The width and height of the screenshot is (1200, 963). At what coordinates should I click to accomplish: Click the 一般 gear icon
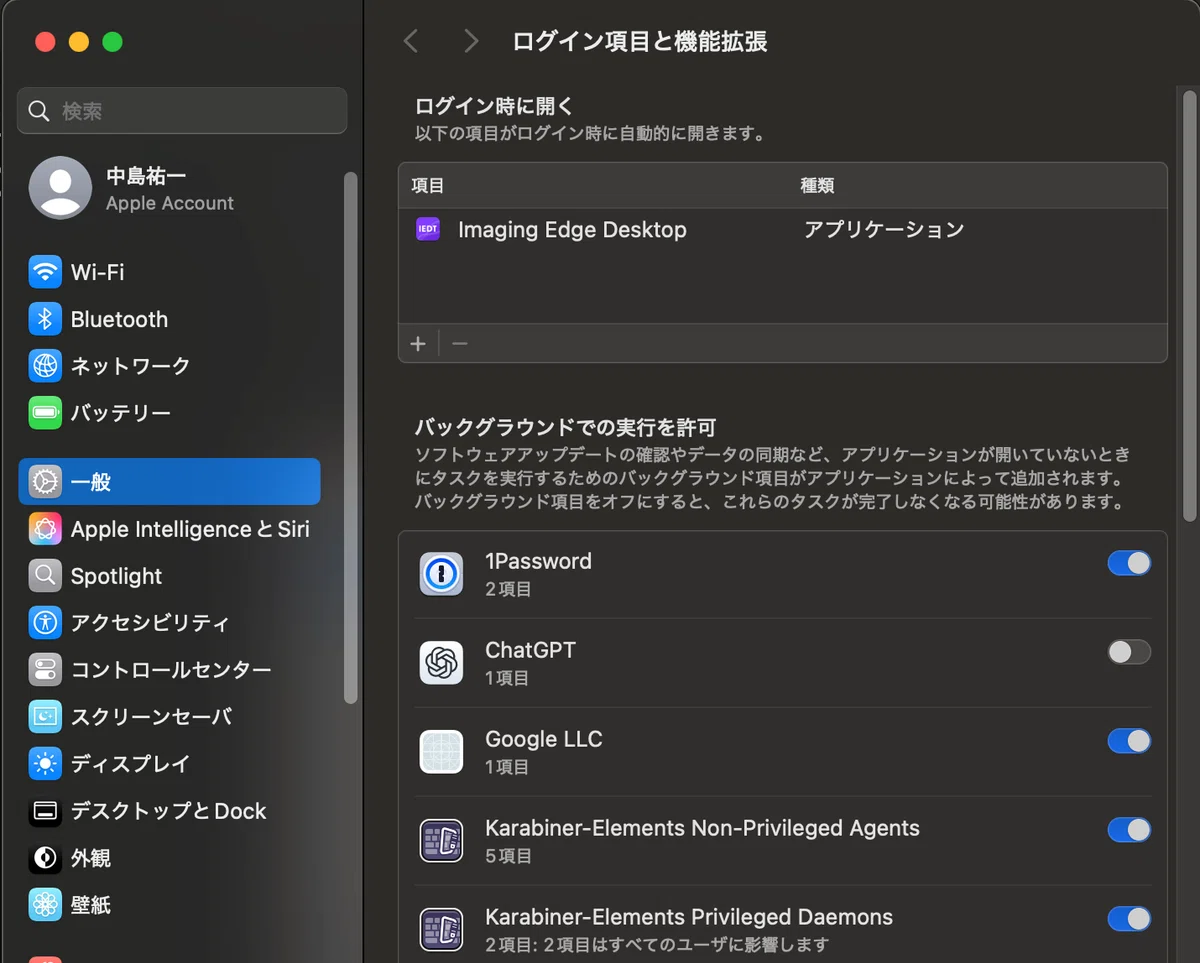point(45,482)
